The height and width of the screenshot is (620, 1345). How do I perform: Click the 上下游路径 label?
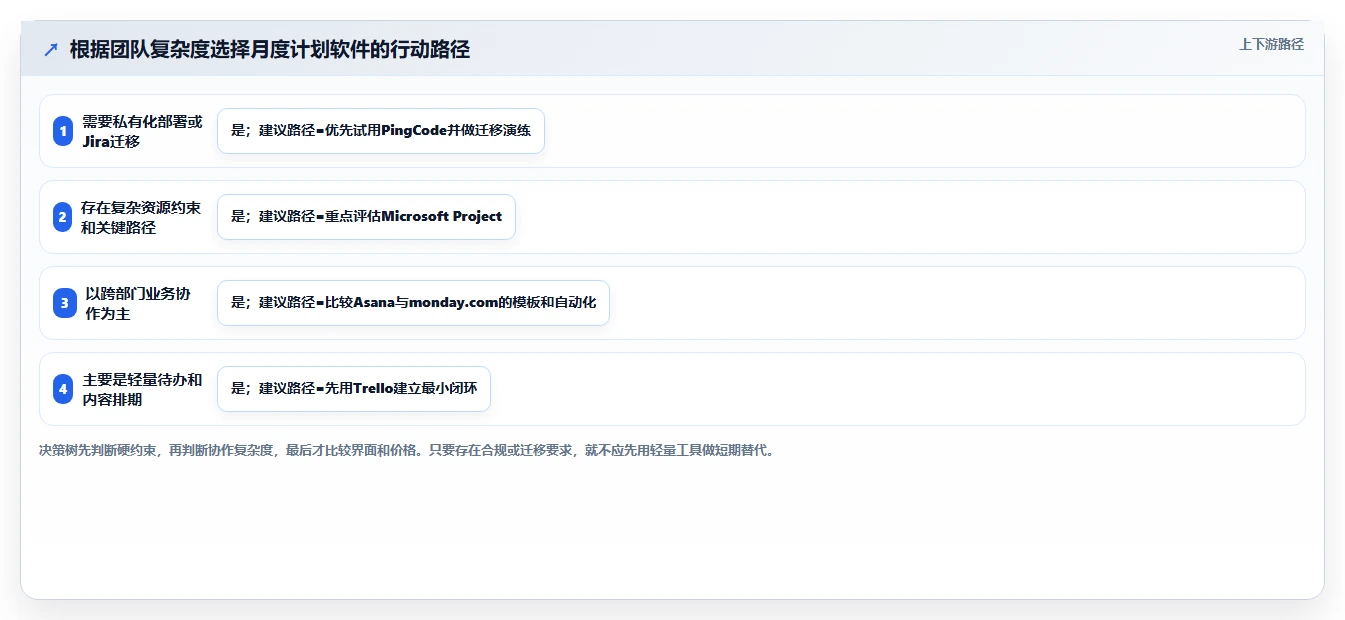pos(1271,44)
